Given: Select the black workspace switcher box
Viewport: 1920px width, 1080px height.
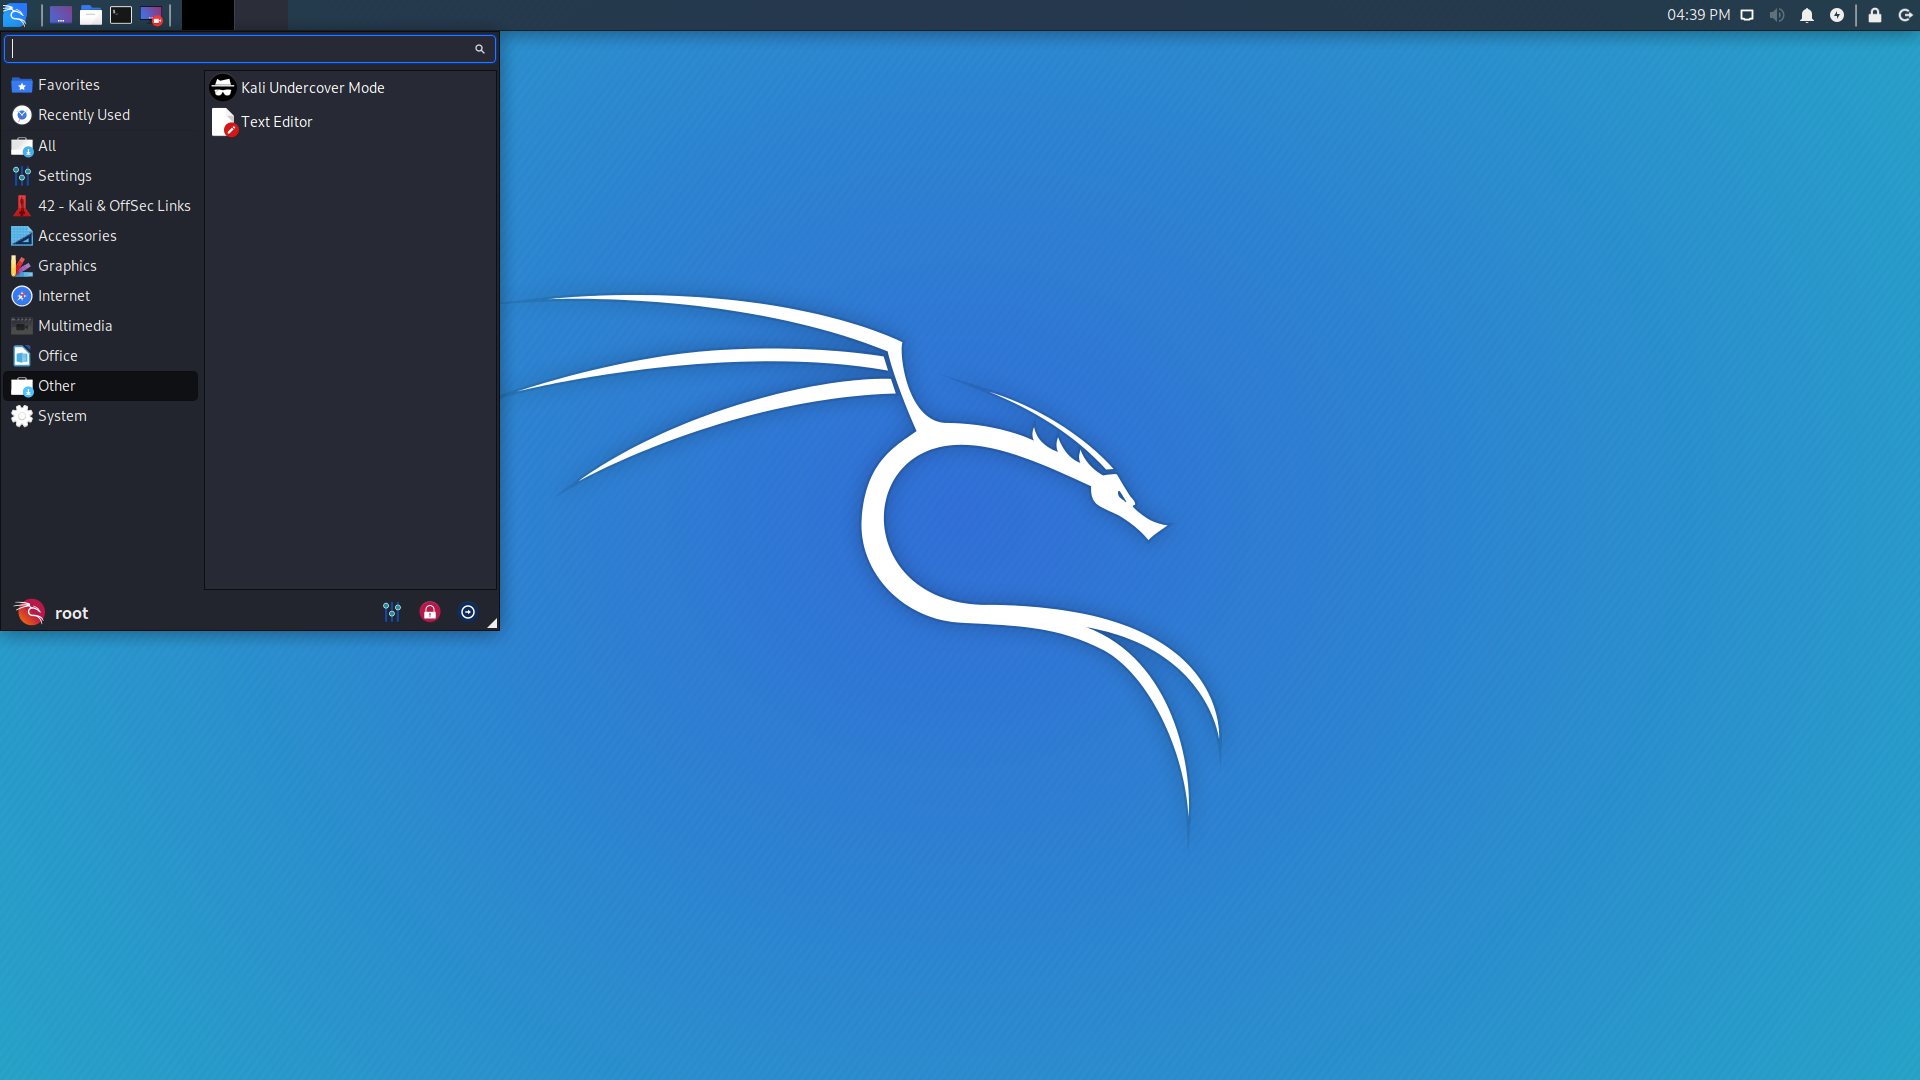Looking at the screenshot, I should coord(208,15).
